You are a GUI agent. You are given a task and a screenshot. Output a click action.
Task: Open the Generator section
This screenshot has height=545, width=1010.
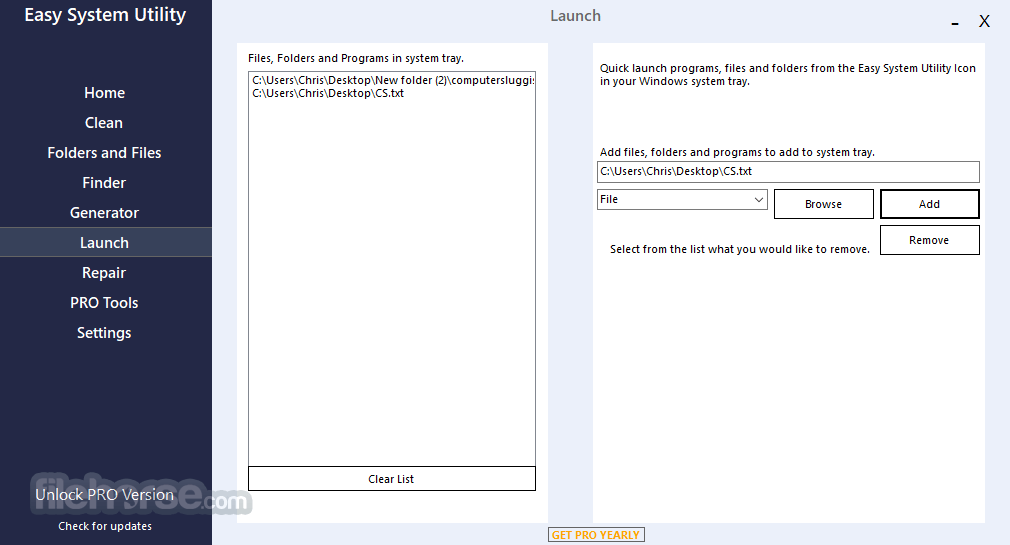click(x=104, y=213)
